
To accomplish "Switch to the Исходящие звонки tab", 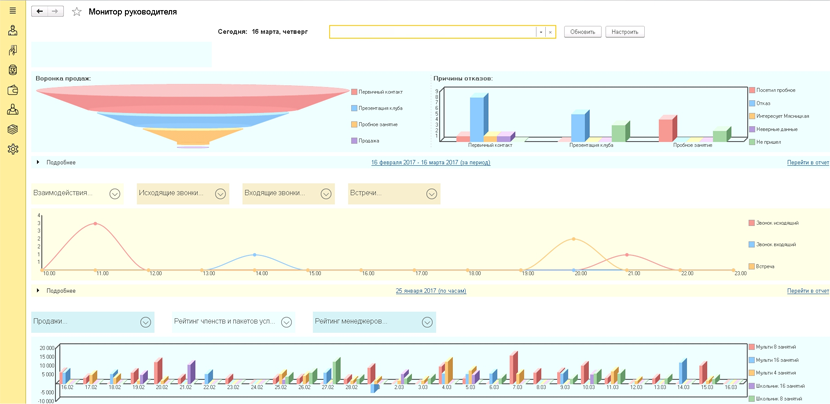I will (171, 193).
